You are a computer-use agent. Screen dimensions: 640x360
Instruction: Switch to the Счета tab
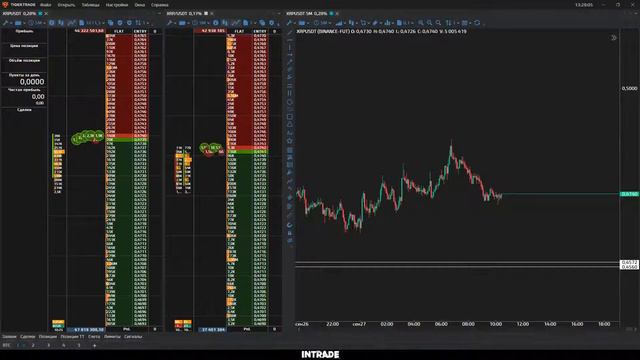click(x=94, y=337)
